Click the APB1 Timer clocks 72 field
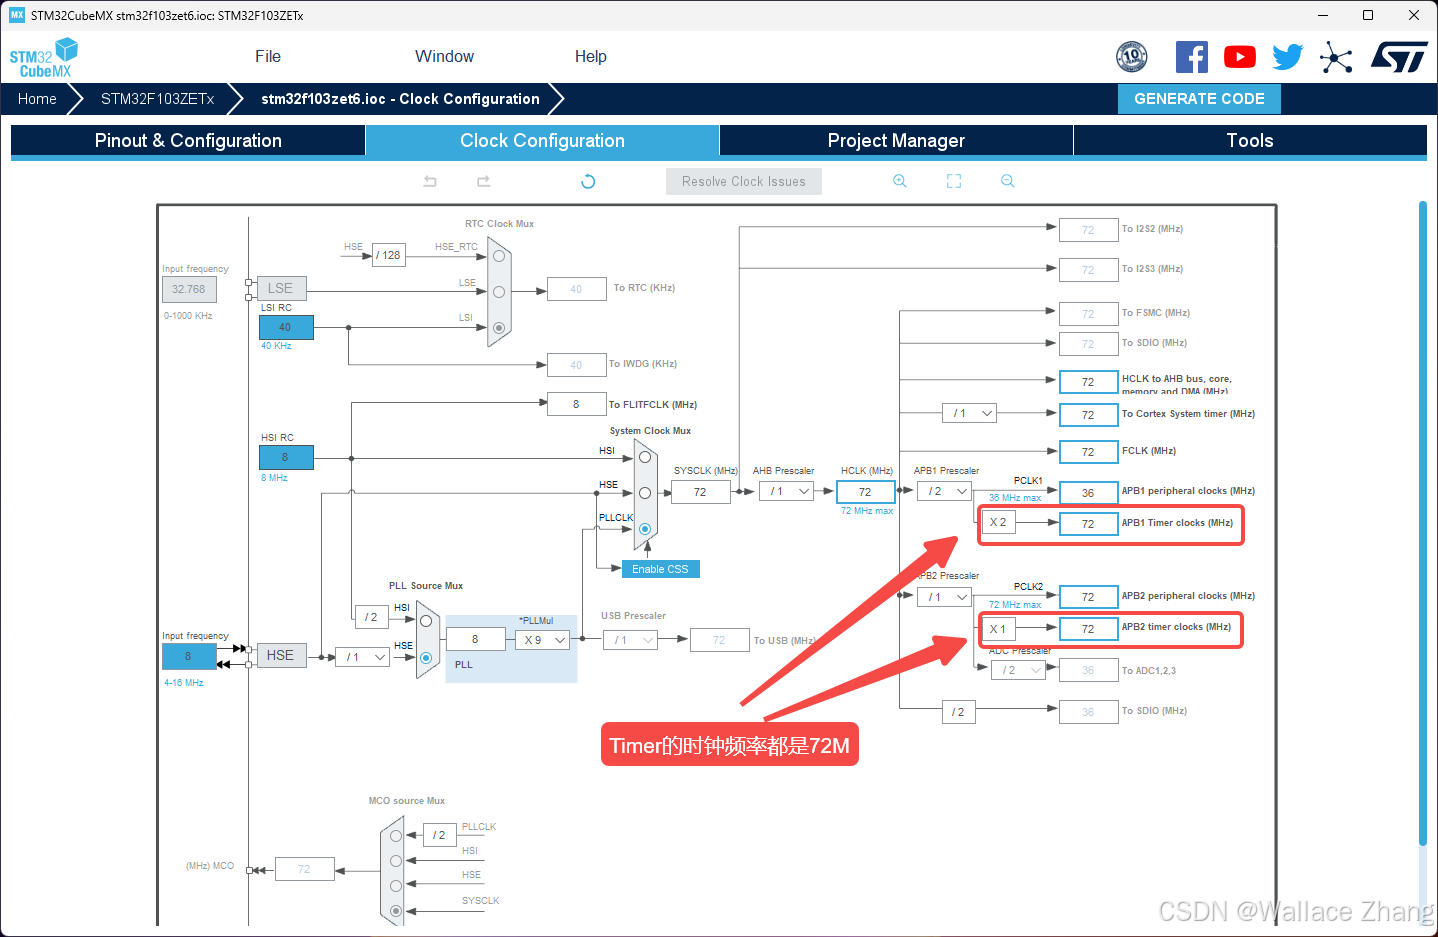Screen dimensions: 1438x937 1088,523
